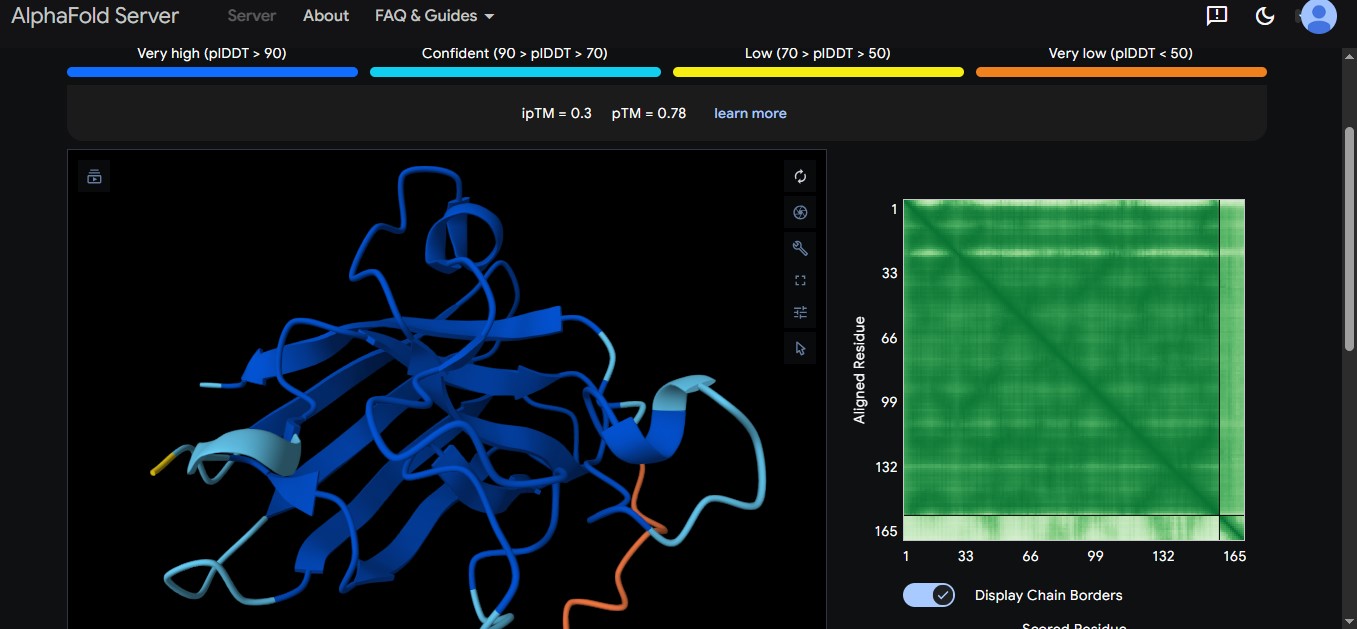Click the Aligned Residue axis label

pos(860,370)
